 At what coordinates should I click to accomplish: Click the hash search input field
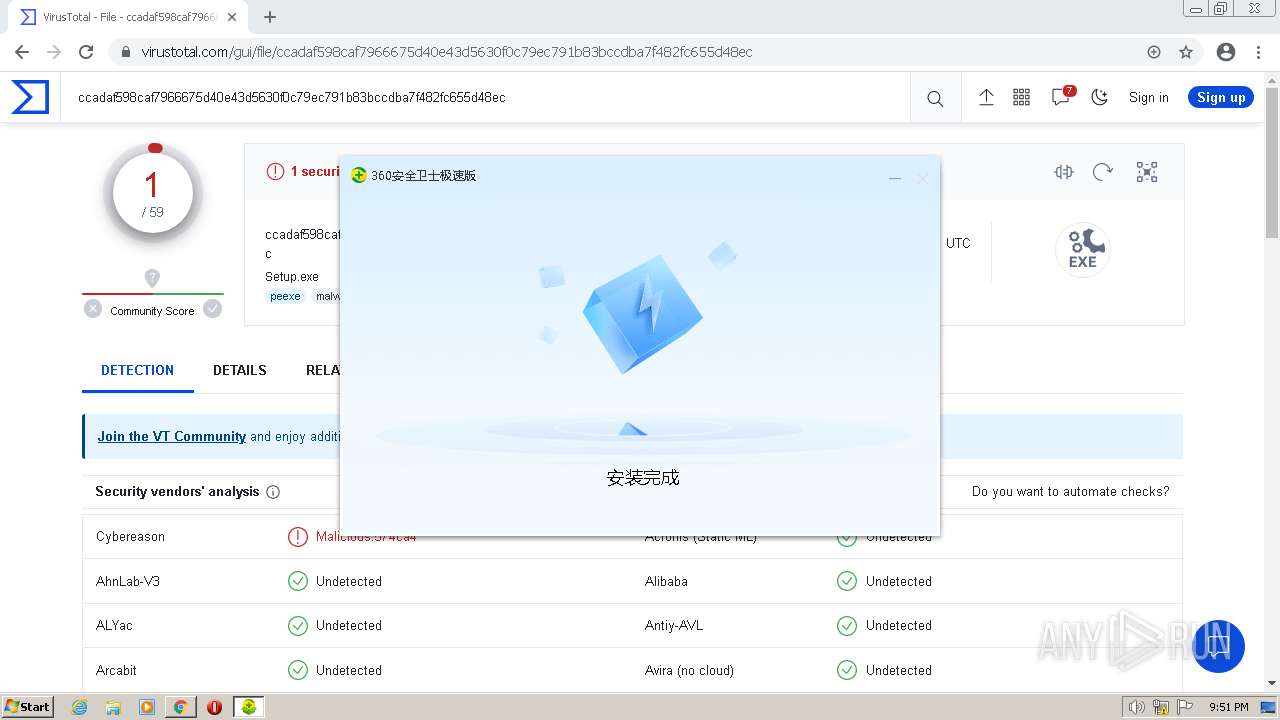tap(485, 97)
